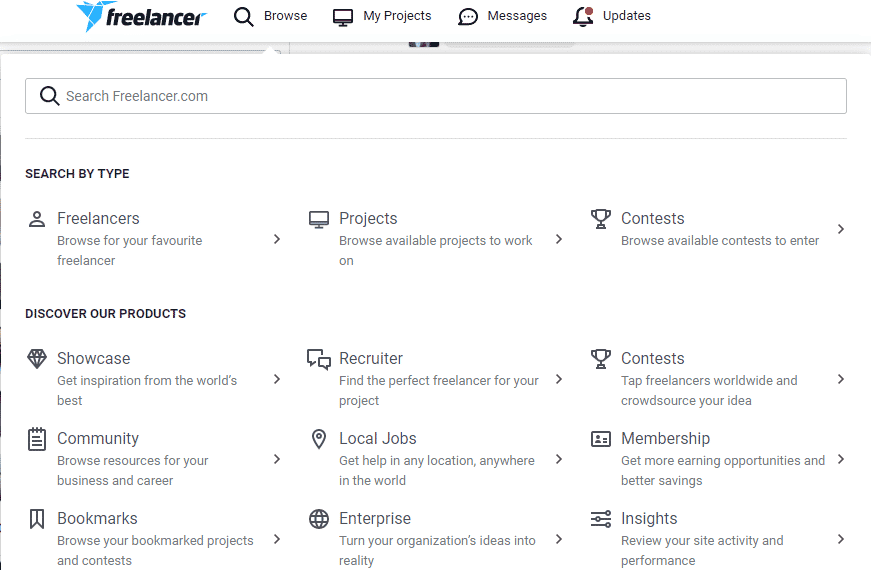Image resolution: width=871 pixels, height=570 pixels.
Task: Click 'Review your site activity' text
Action: coord(702,551)
